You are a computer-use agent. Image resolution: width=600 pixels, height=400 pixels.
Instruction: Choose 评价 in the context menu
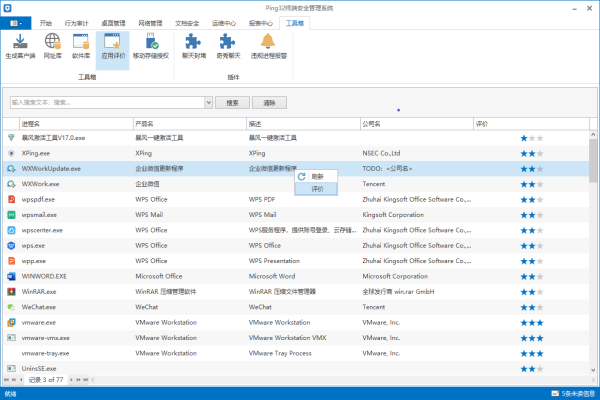point(316,189)
